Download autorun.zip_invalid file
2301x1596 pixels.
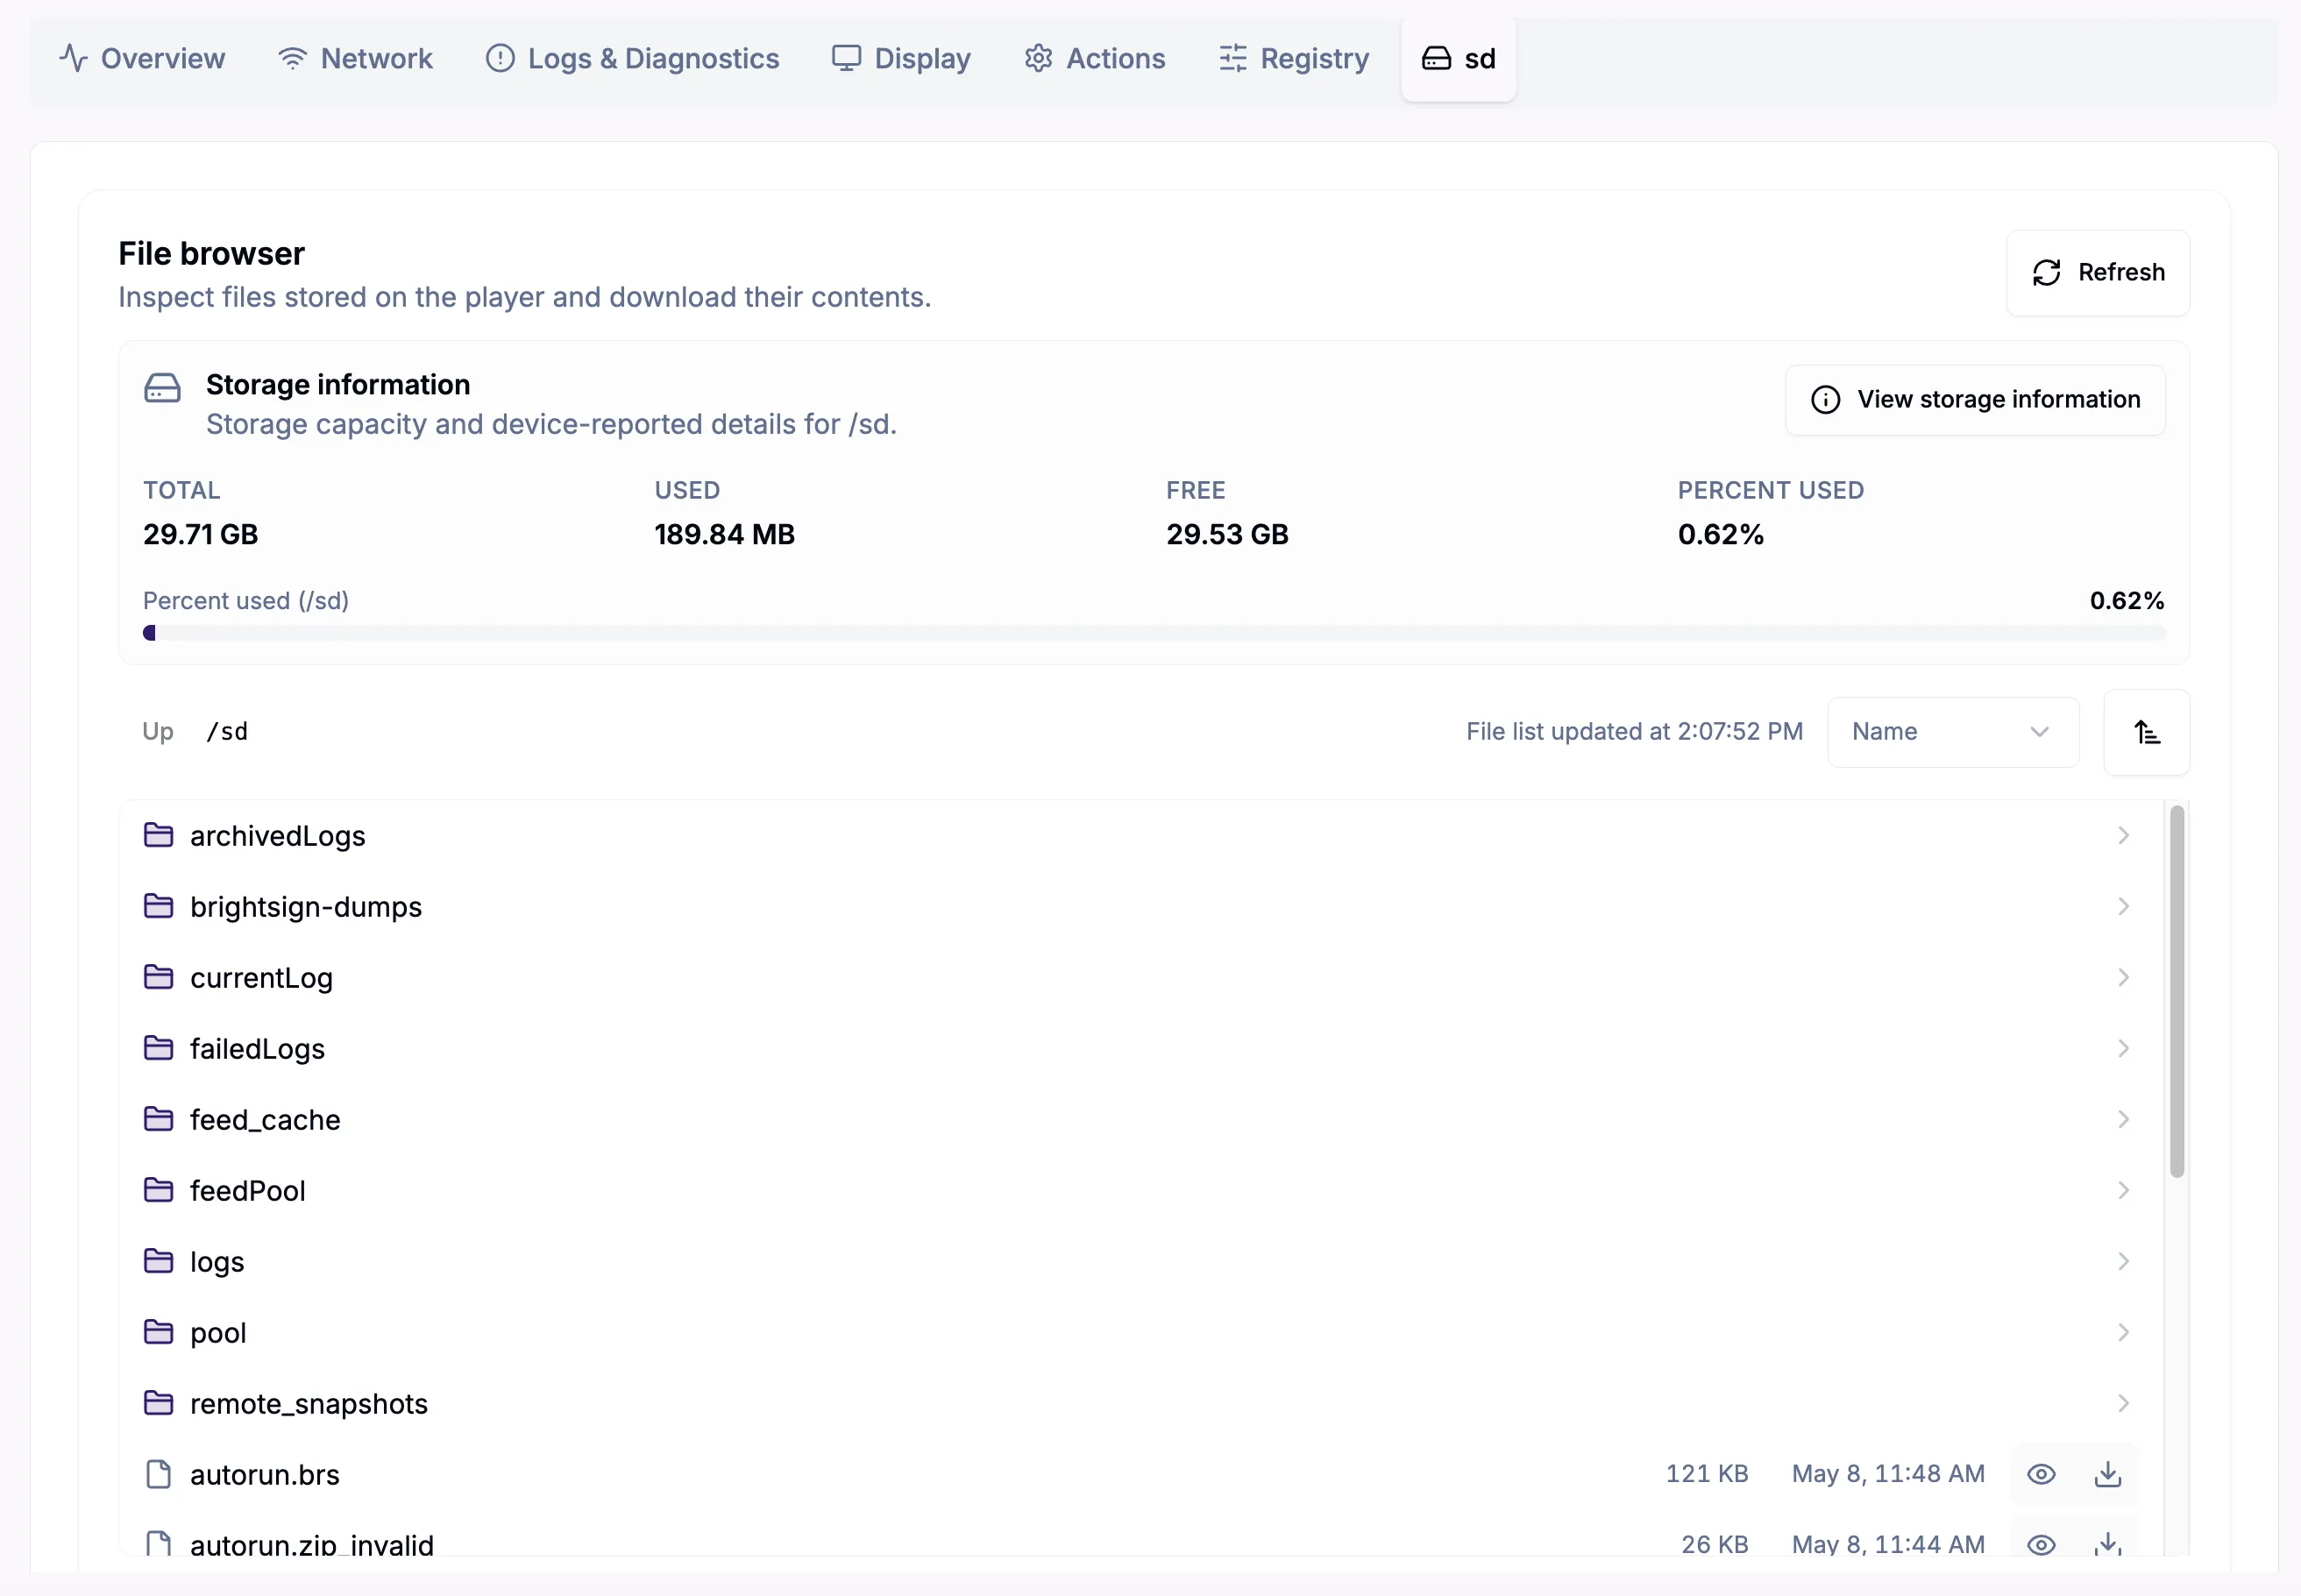point(2107,1544)
